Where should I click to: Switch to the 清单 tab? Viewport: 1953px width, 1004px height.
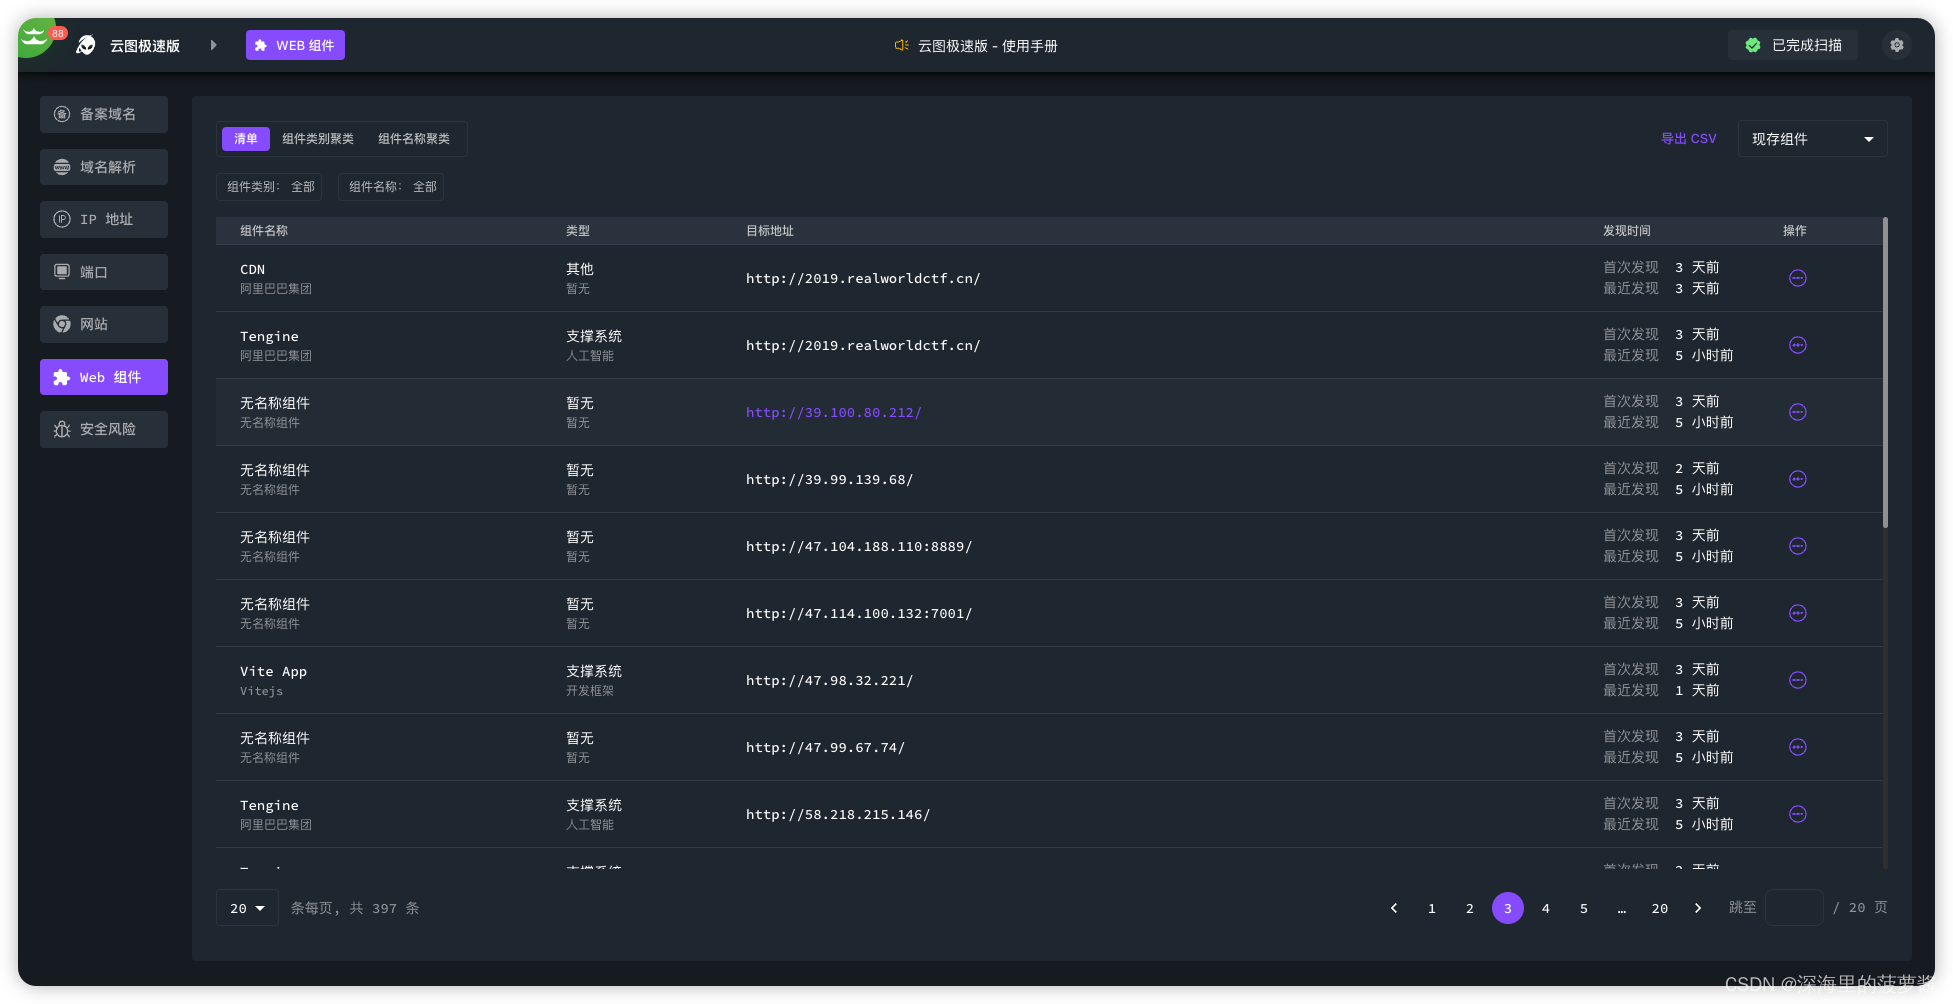coord(246,139)
